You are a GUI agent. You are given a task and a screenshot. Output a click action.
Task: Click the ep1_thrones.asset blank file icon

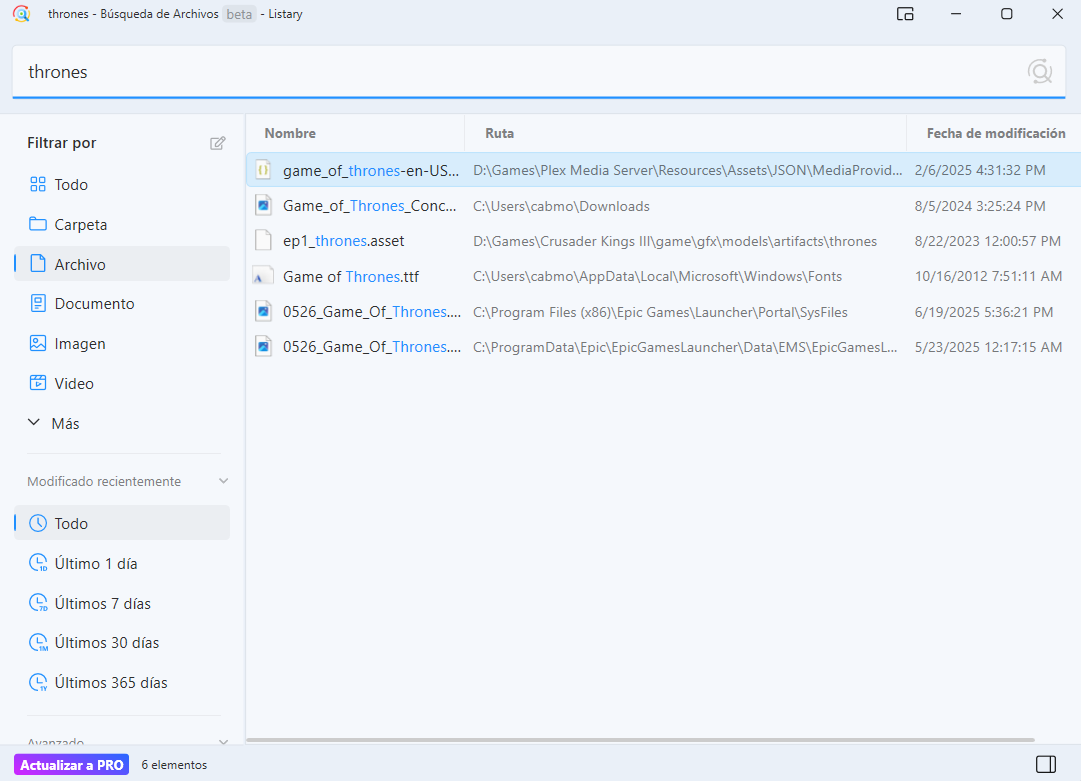pos(263,241)
